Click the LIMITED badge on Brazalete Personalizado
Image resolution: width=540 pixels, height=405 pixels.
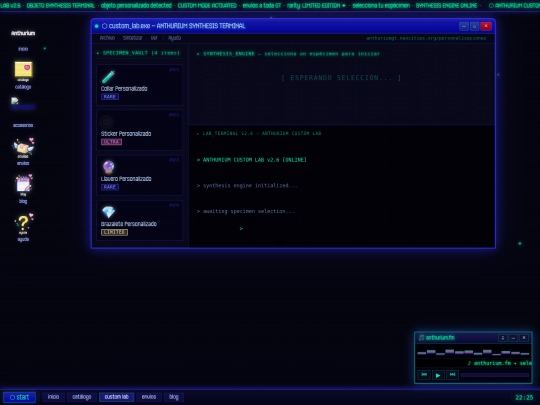tap(114, 232)
